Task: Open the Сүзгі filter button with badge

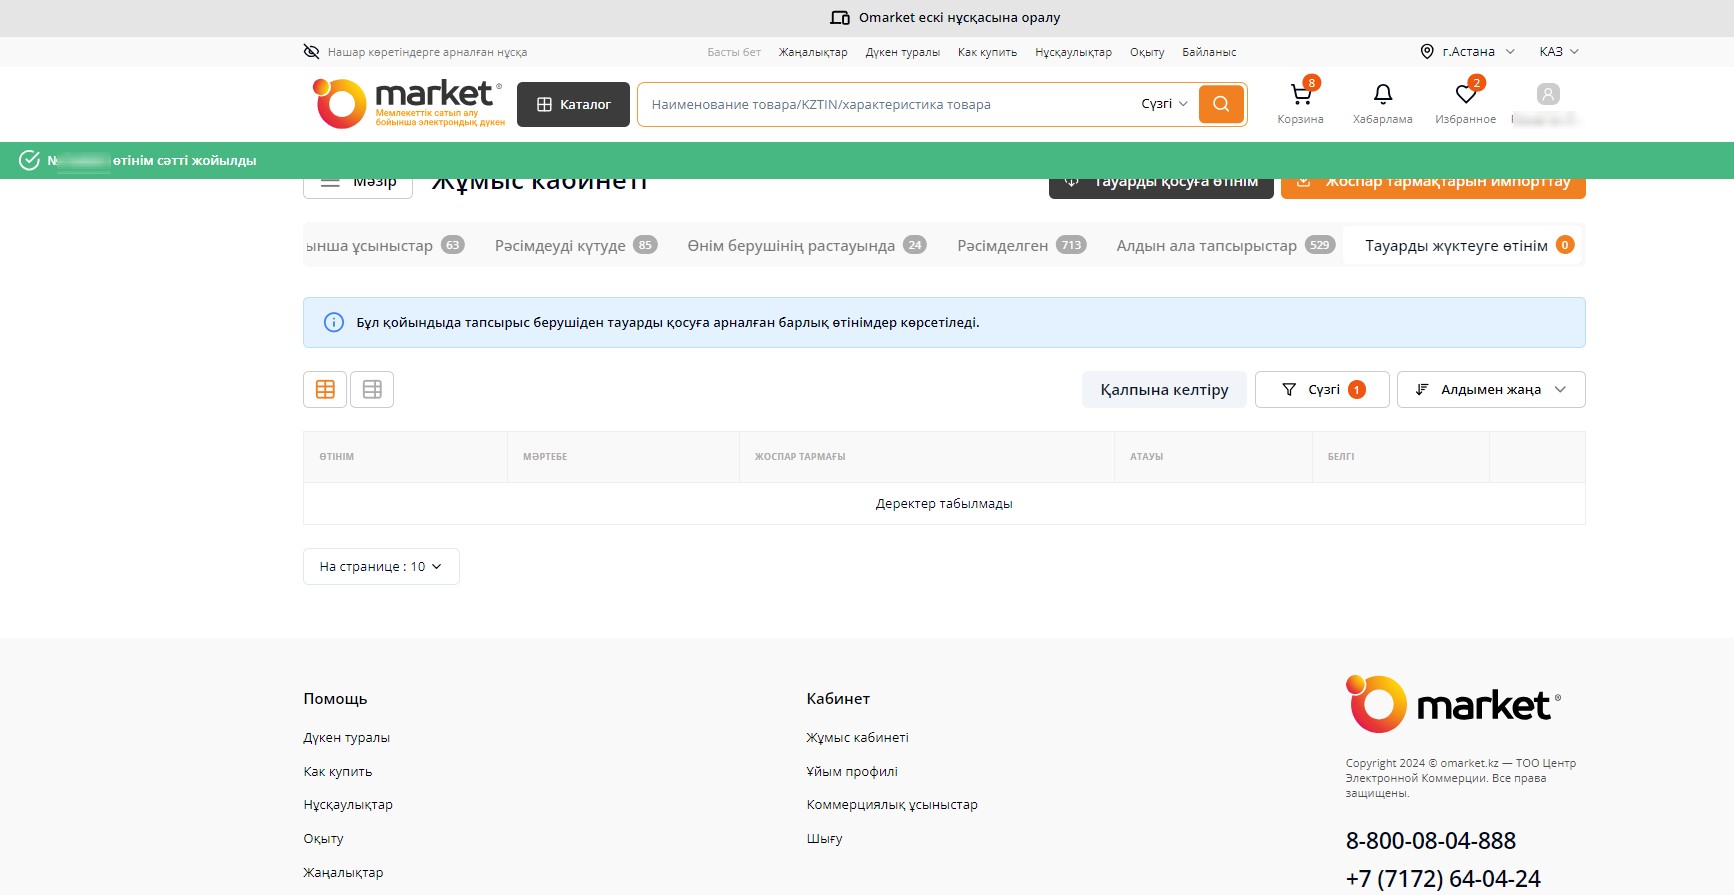Action: [1321, 390]
